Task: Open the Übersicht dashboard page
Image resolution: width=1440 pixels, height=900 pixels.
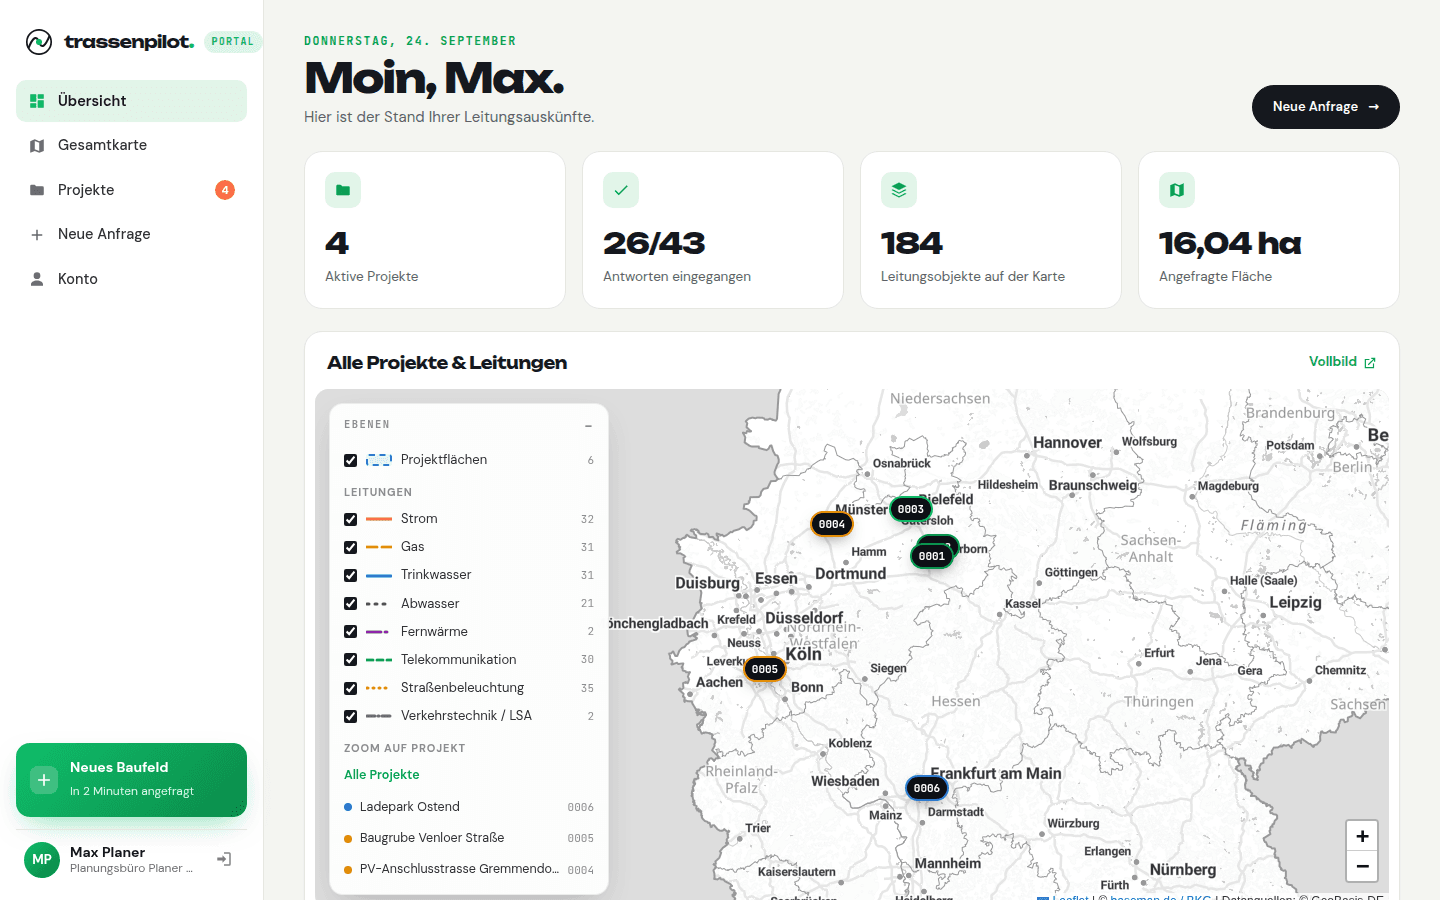Action: [x=131, y=101]
